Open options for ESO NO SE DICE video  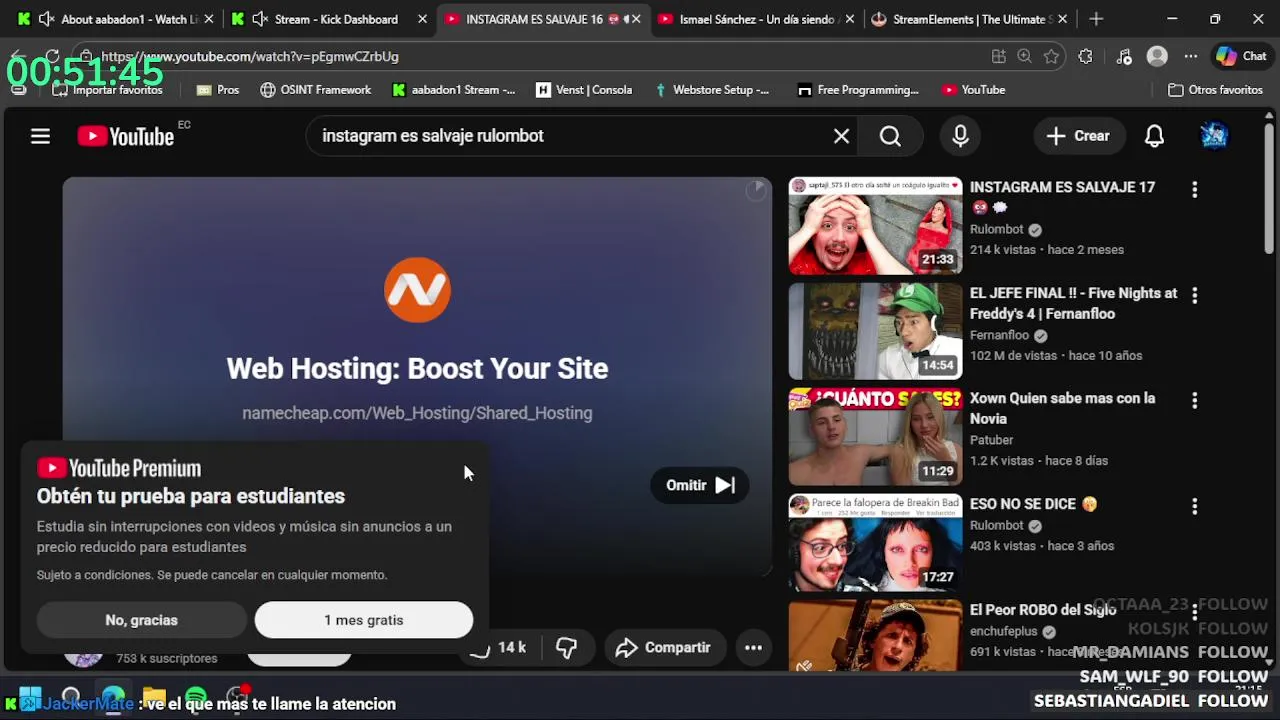(1194, 506)
